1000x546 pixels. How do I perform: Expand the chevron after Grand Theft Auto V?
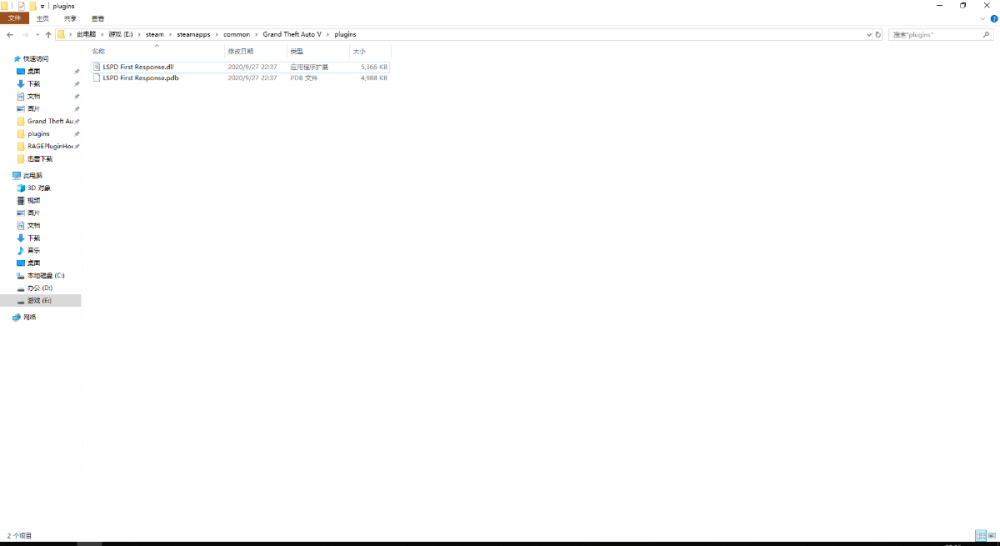(x=328, y=34)
